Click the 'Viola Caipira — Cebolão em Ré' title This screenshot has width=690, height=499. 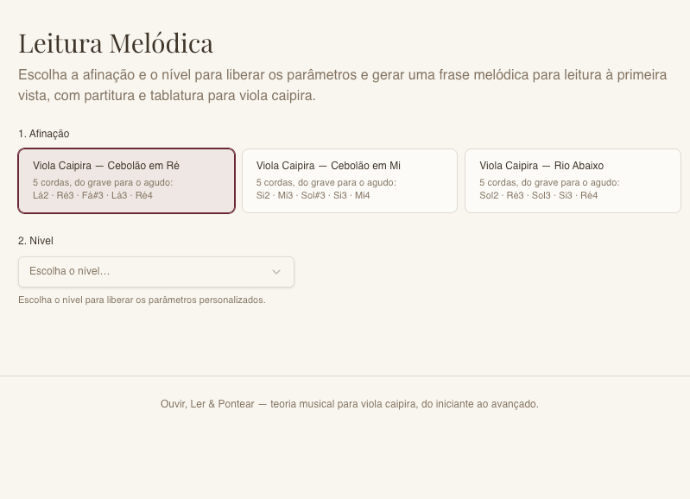click(106, 166)
